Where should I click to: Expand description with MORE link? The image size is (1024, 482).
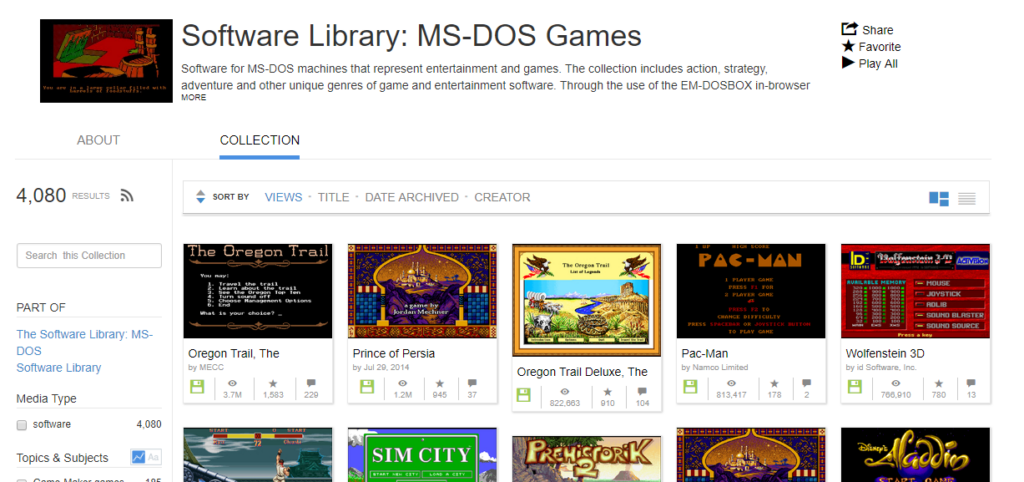coord(193,97)
